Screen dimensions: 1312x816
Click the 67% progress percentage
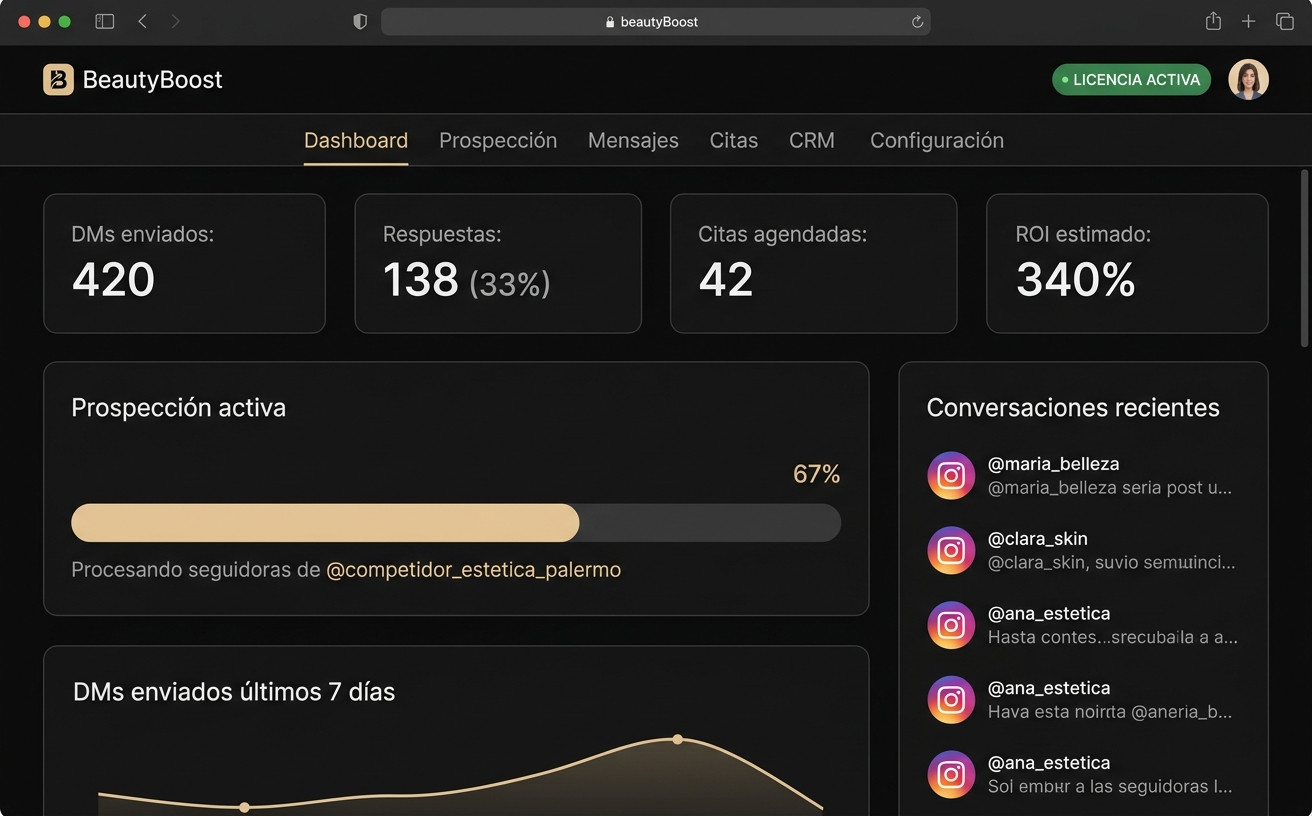point(816,474)
